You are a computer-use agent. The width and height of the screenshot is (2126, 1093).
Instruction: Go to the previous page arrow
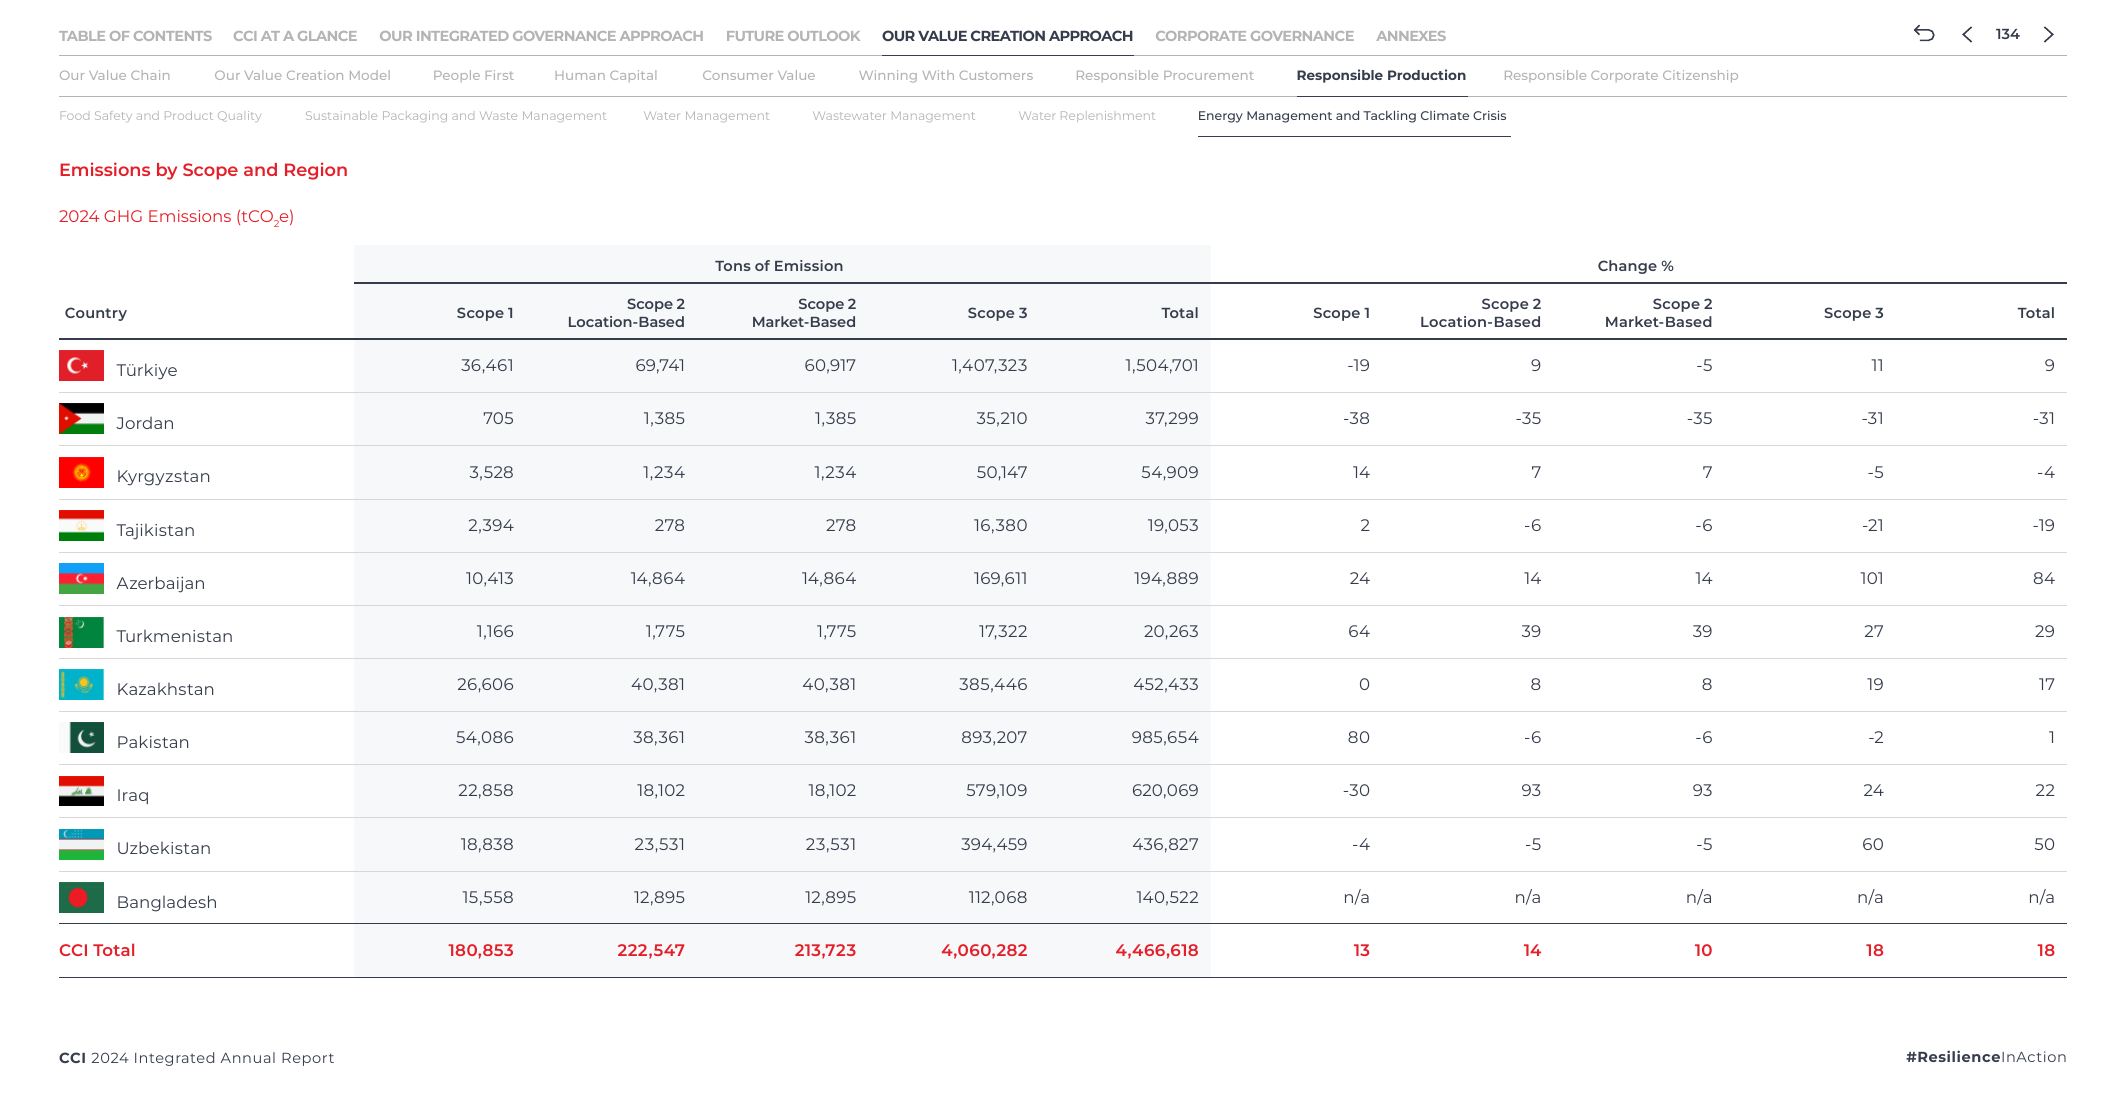pyautogui.click(x=1967, y=34)
